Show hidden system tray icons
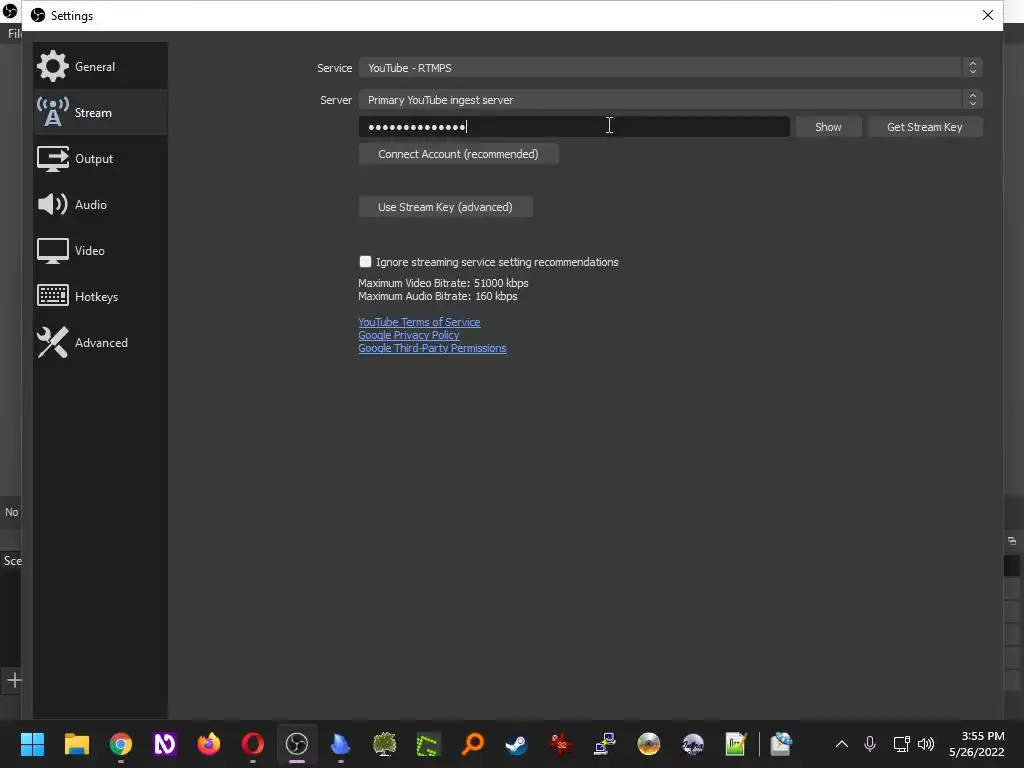This screenshot has height=768, width=1024. 842,744
